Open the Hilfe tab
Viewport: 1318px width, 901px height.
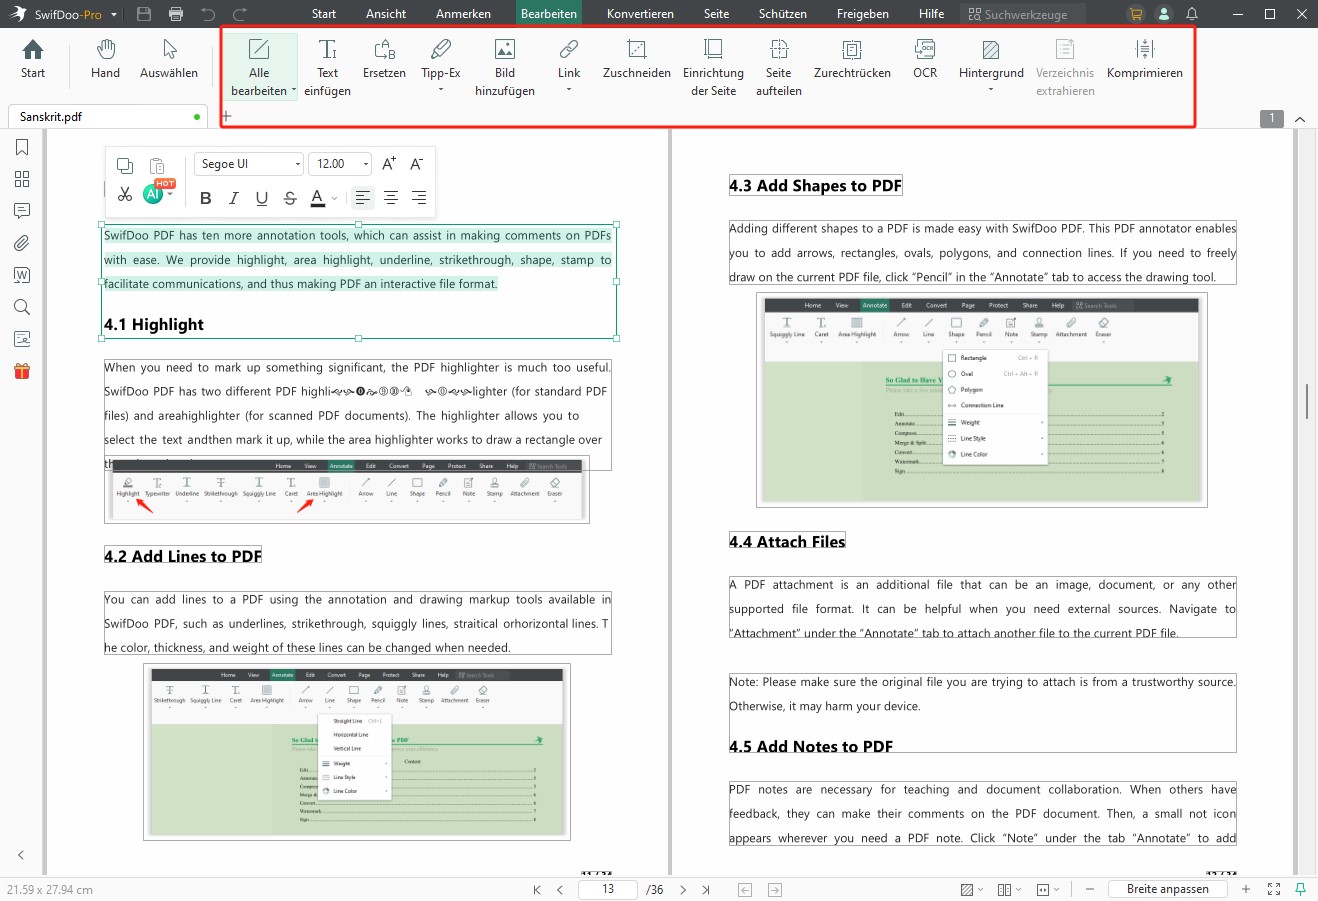tap(931, 14)
